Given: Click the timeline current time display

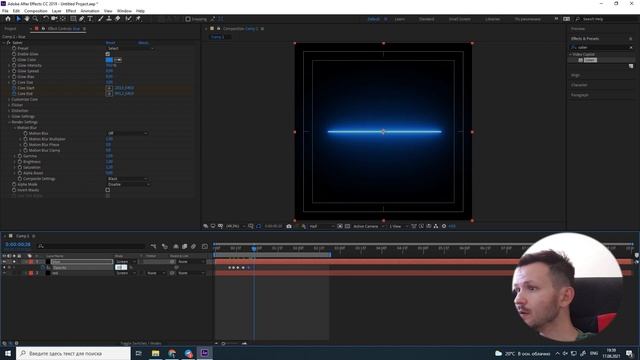Looking at the screenshot, I should [18, 244].
